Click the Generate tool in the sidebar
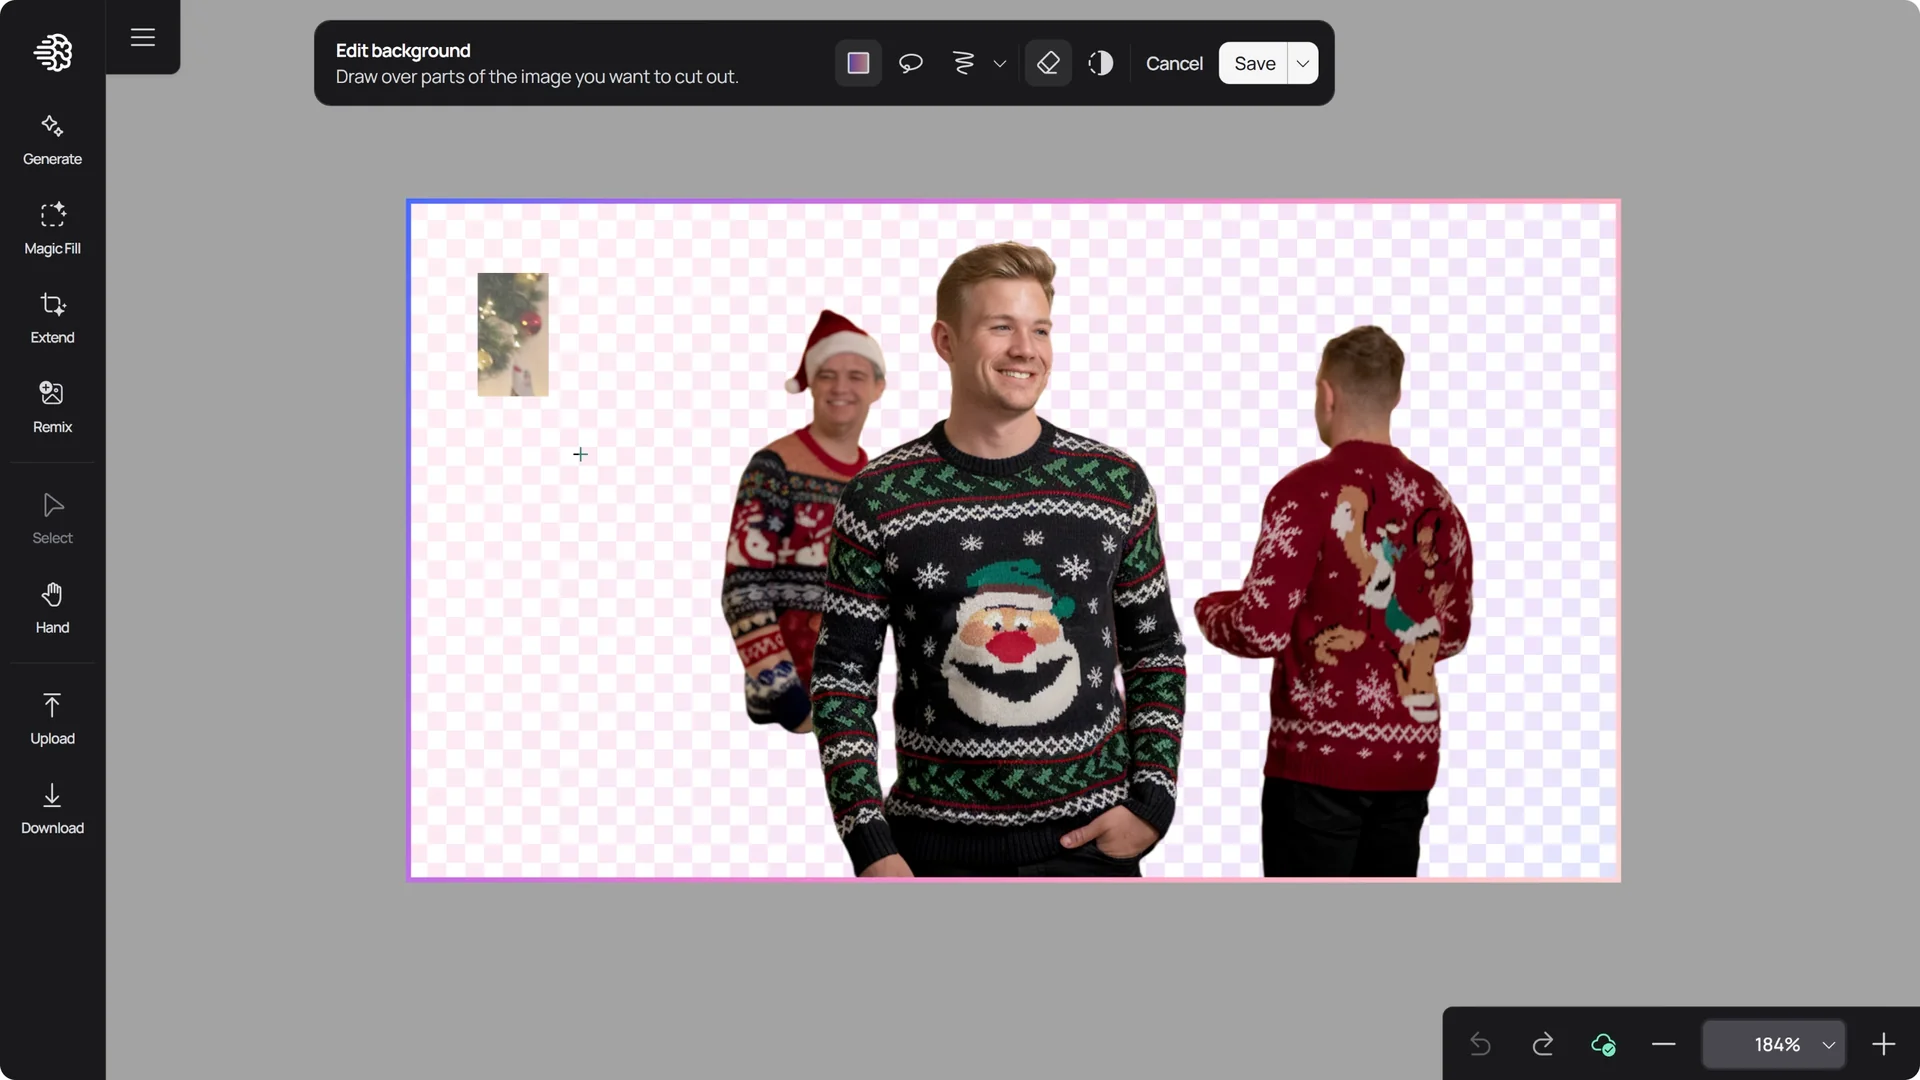1920x1080 pixels. (x=52, y=138)
